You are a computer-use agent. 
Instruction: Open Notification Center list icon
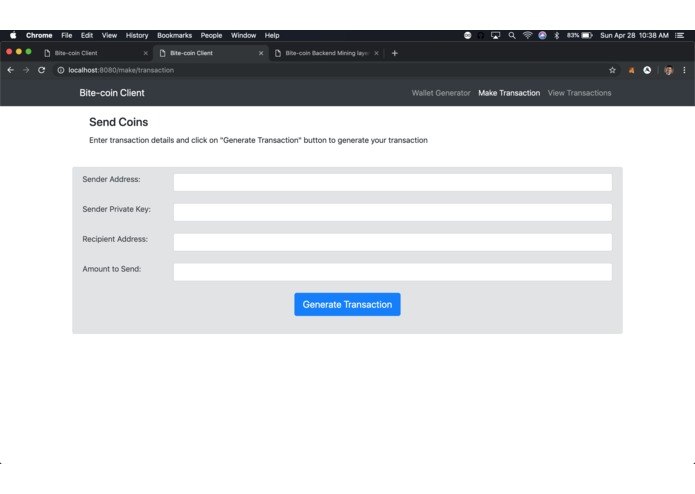coord(679,35)
